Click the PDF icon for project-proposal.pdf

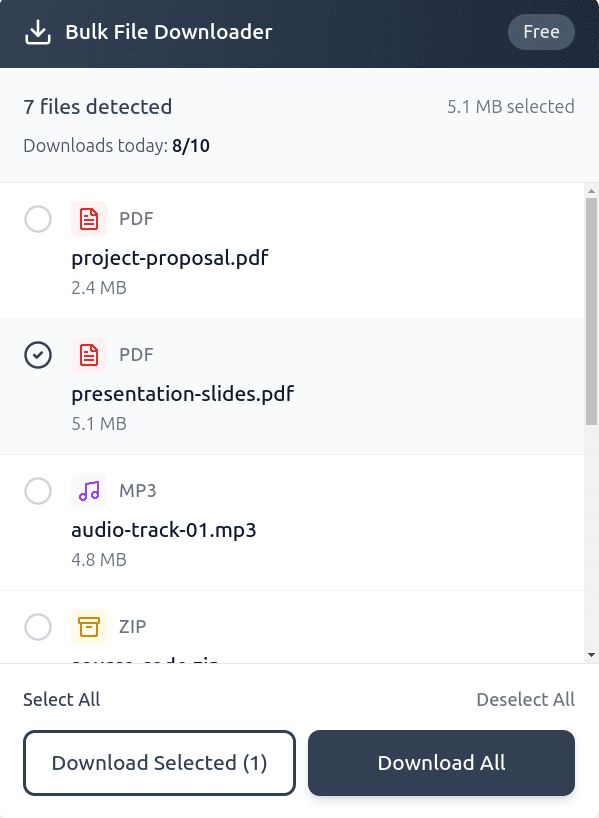(x=88, y=216)
